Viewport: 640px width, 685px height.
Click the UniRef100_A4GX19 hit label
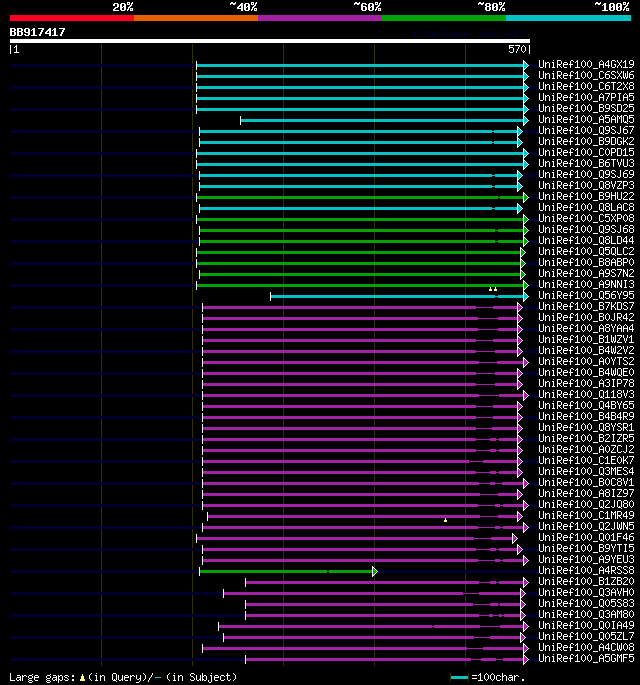(586, 64)
